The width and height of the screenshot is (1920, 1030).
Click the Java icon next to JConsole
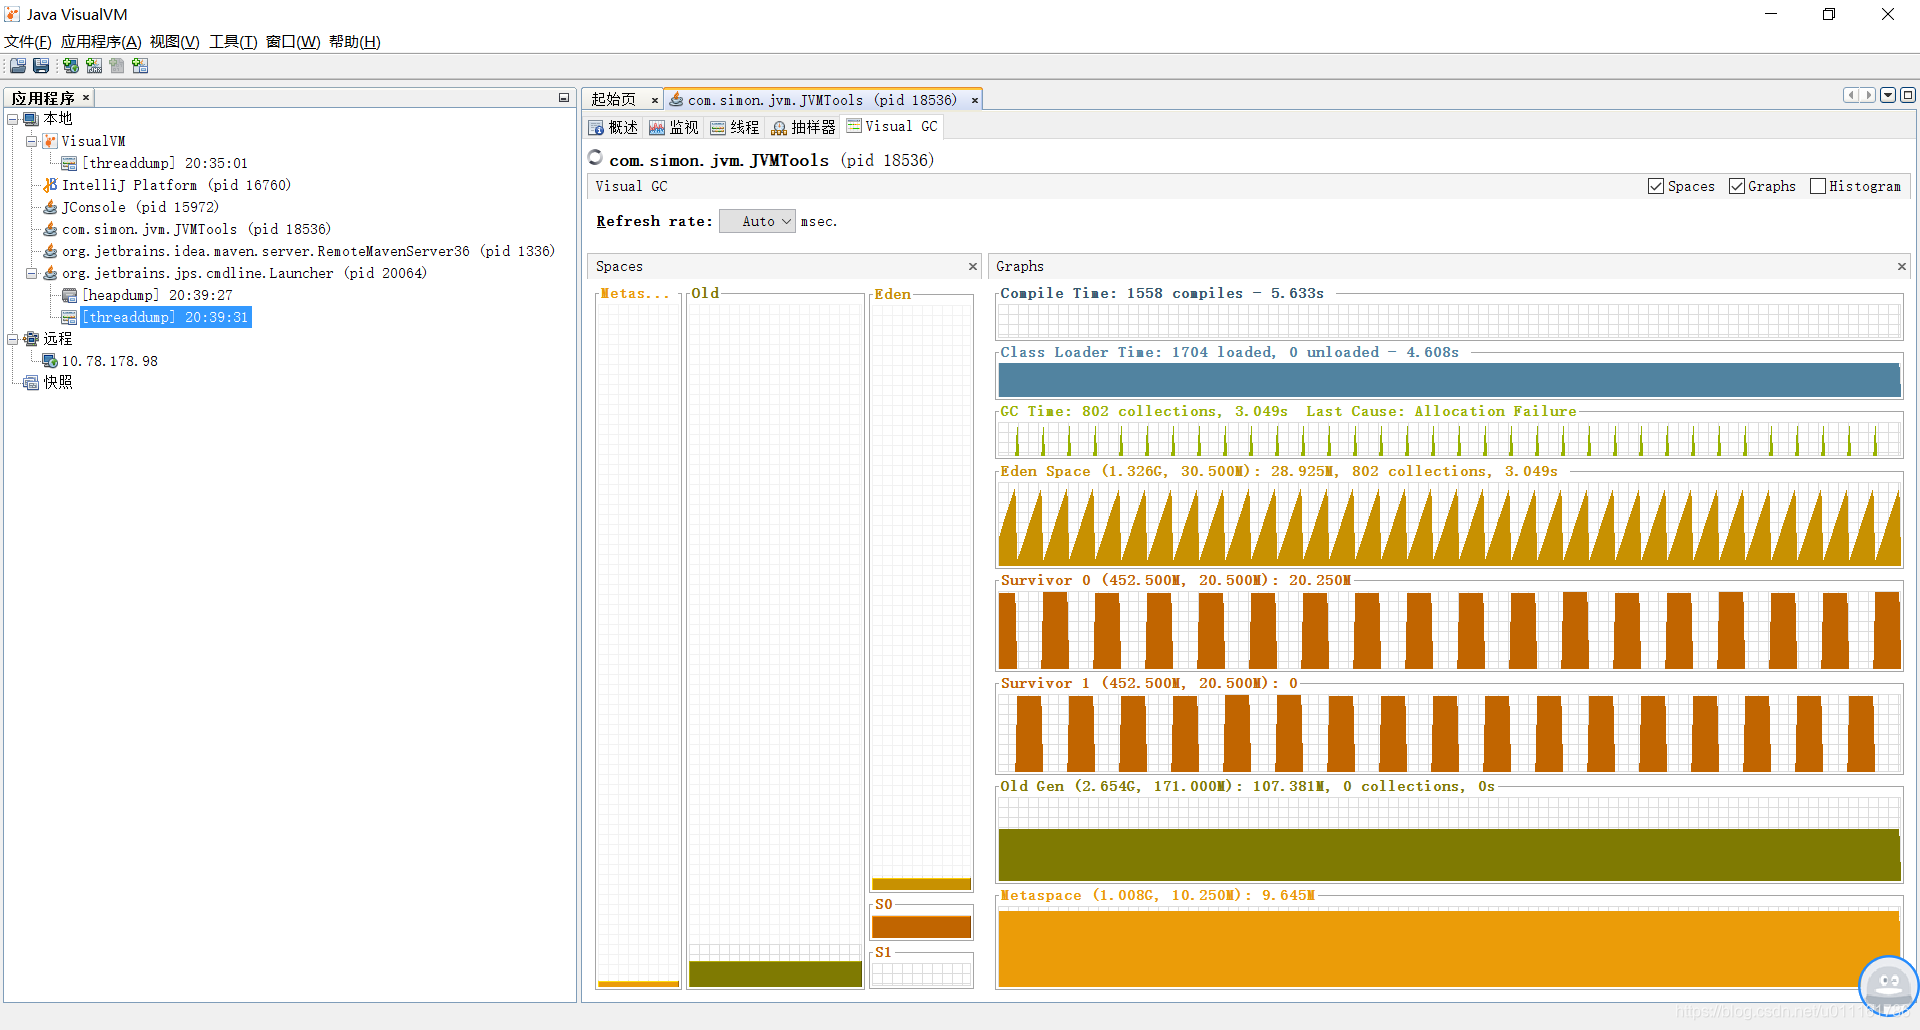50,207
